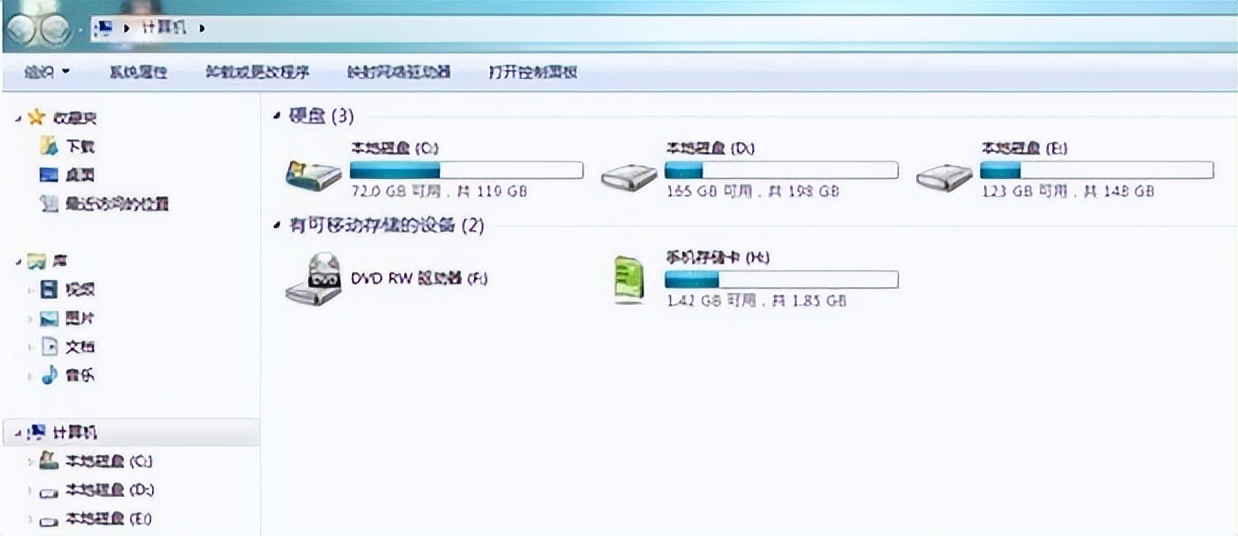1238x536 pixels.
Task: Click 卸载或更改程序 (Uninstall or change program)
Action: click(257, 72)
